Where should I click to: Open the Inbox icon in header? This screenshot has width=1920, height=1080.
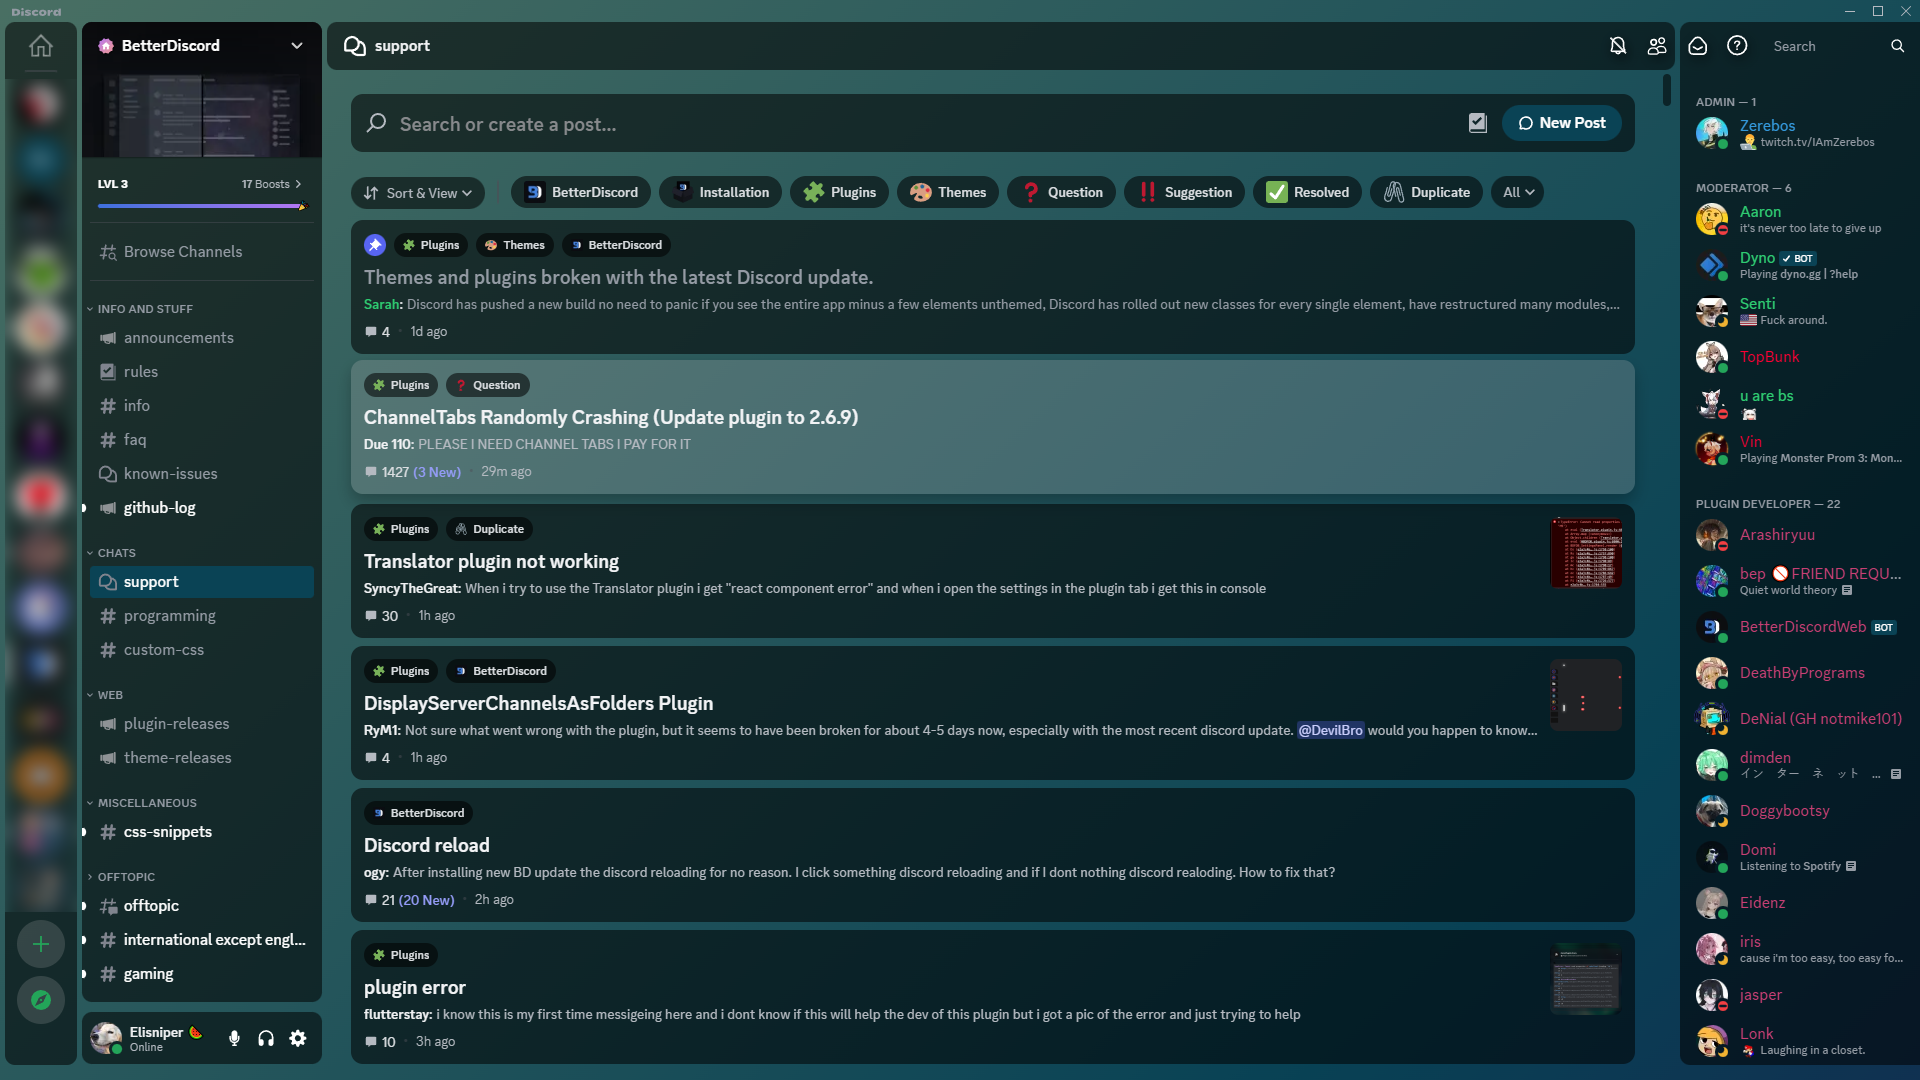(x=1698, y=46)
